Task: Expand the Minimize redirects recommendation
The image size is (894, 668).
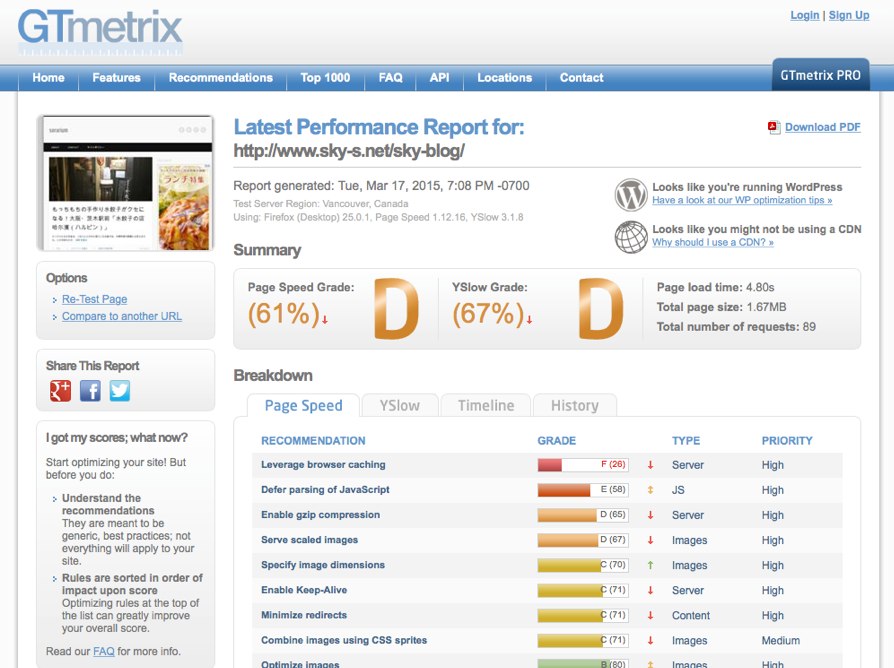Action: point(304,615)
